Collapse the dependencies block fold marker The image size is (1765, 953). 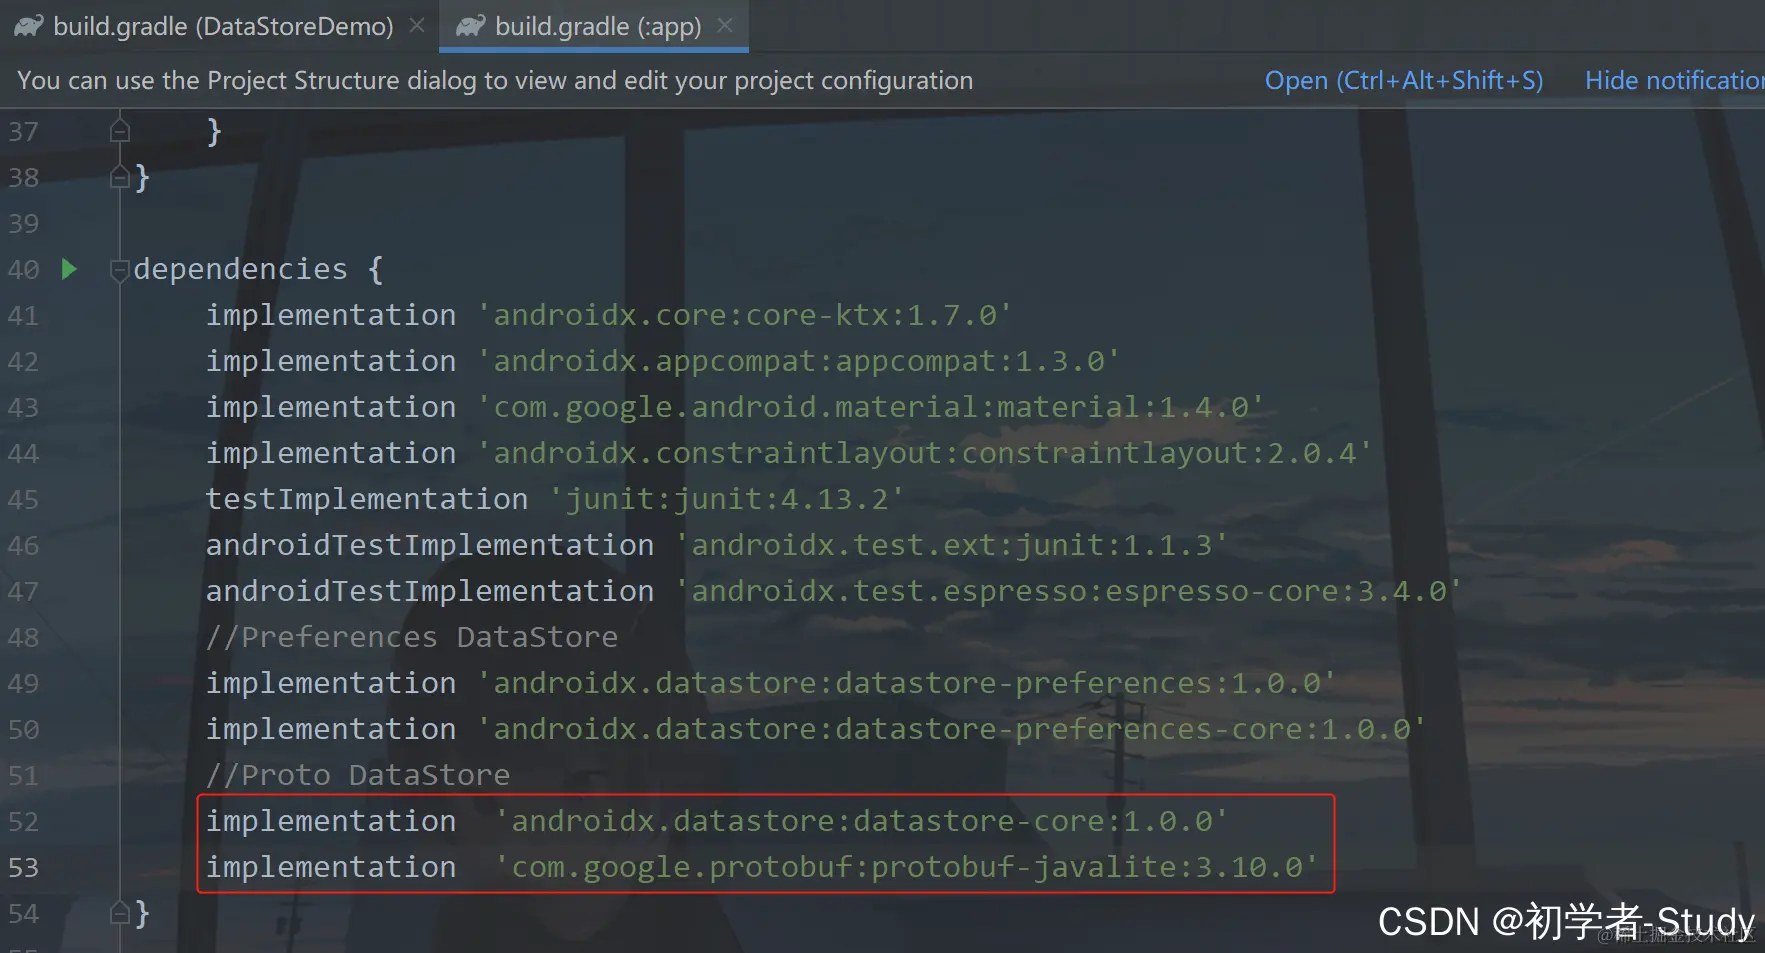120,270
